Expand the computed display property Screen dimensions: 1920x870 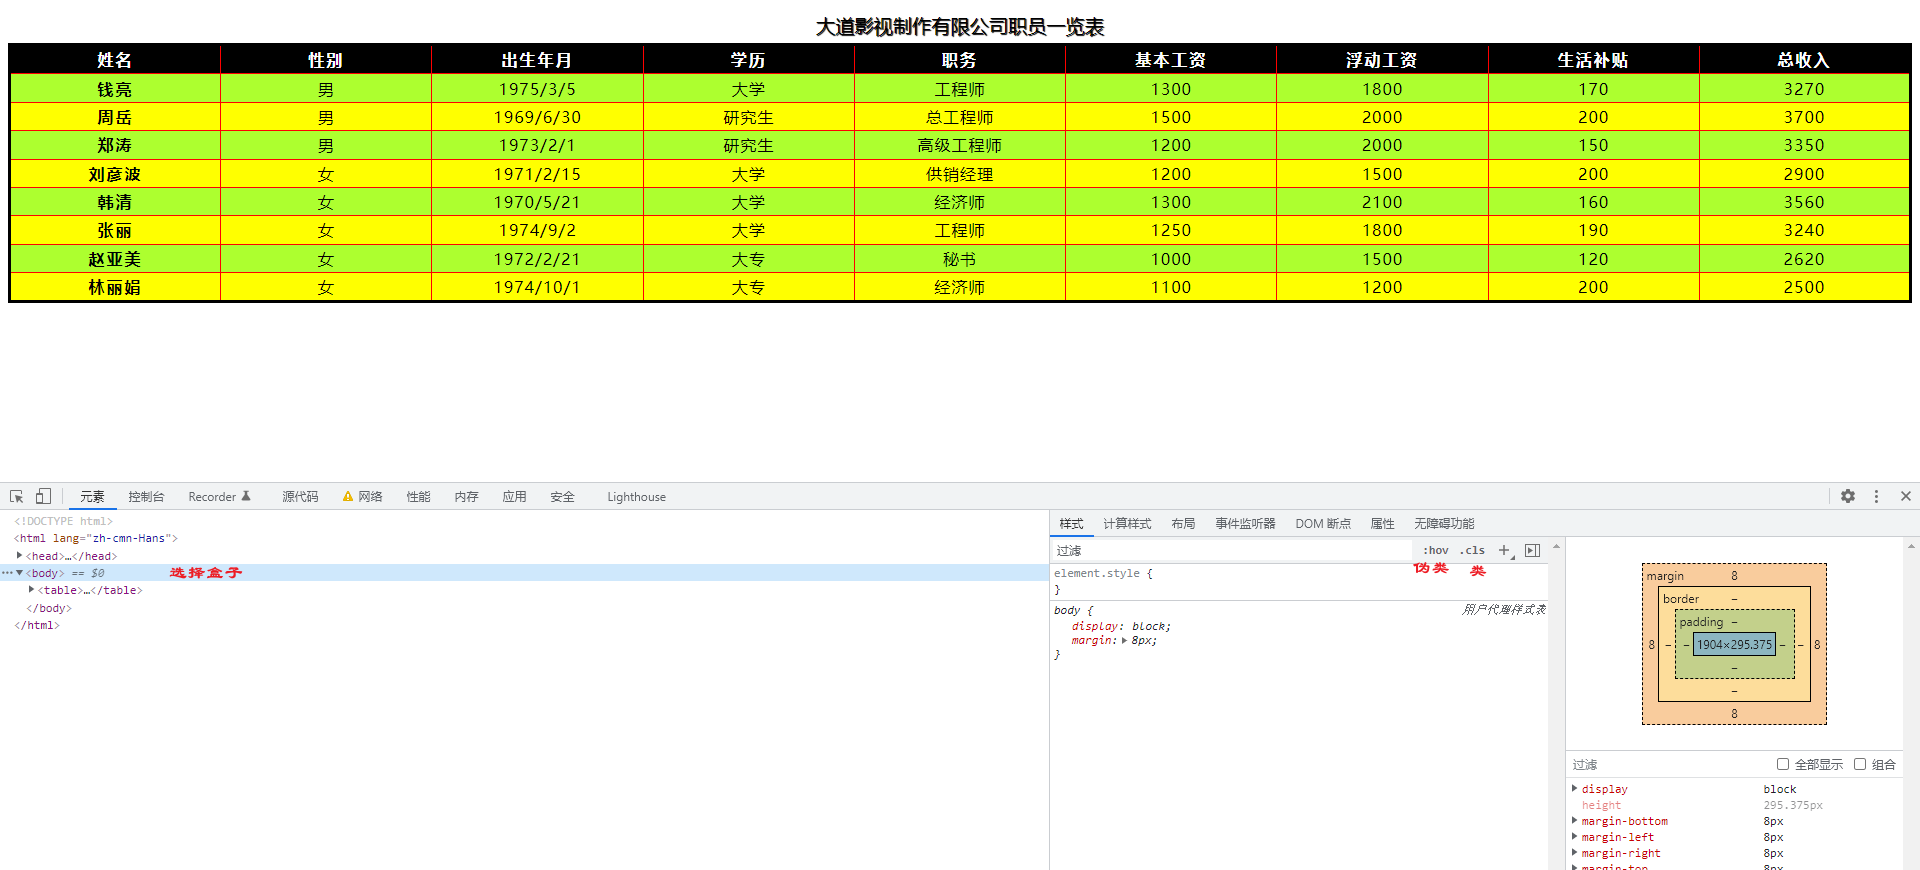[x=1575, y=789]
